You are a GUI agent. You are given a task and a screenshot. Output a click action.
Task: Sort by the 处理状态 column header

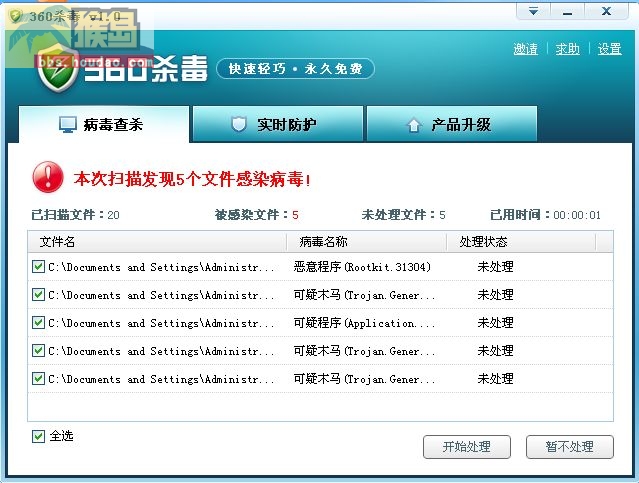[x=521, y=242]
